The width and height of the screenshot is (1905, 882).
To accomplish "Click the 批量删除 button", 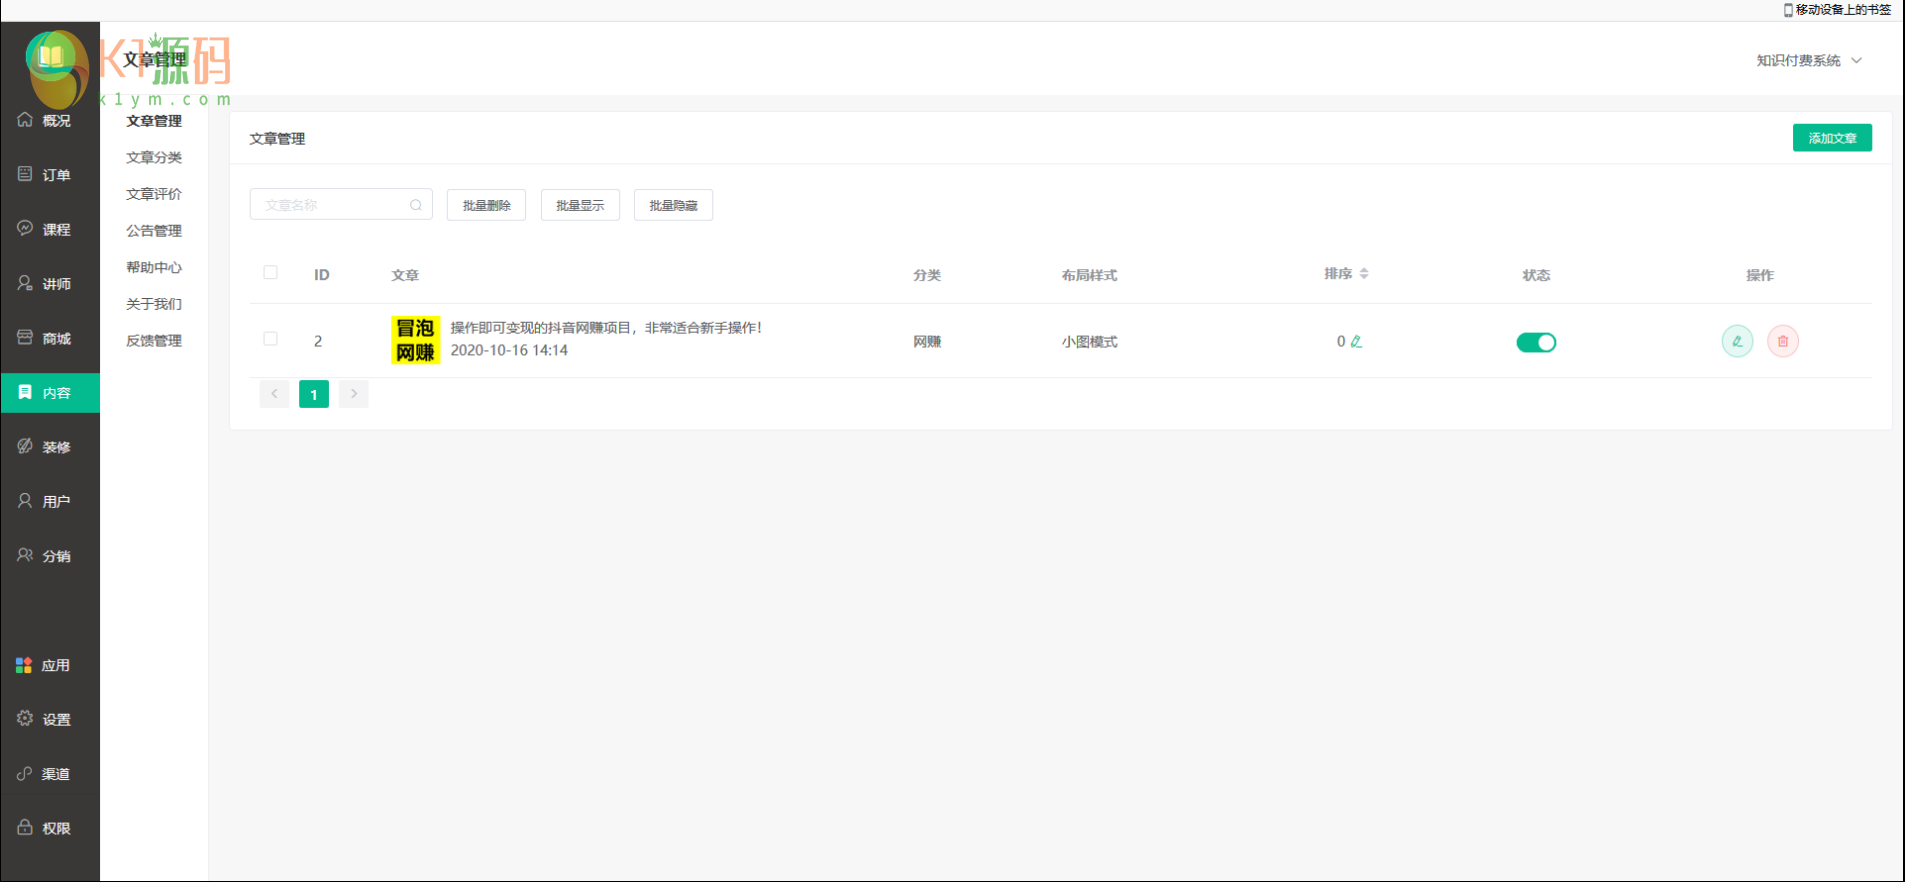I will coord(486,205).
